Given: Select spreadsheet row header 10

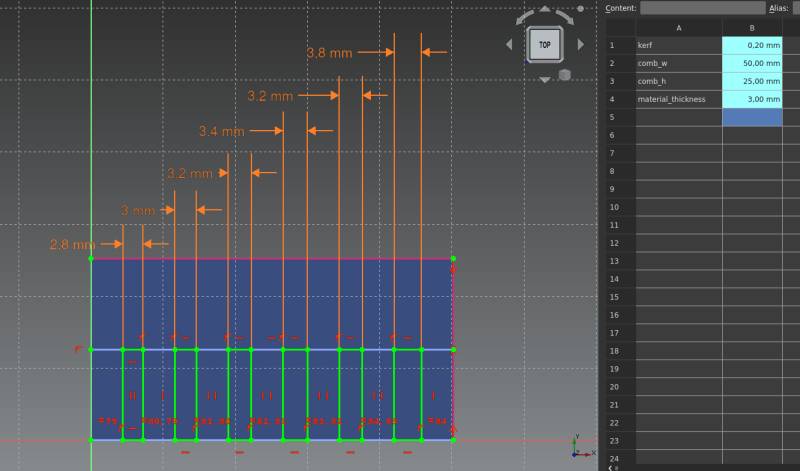Looking at the screenshot, I should coord(620,207).
